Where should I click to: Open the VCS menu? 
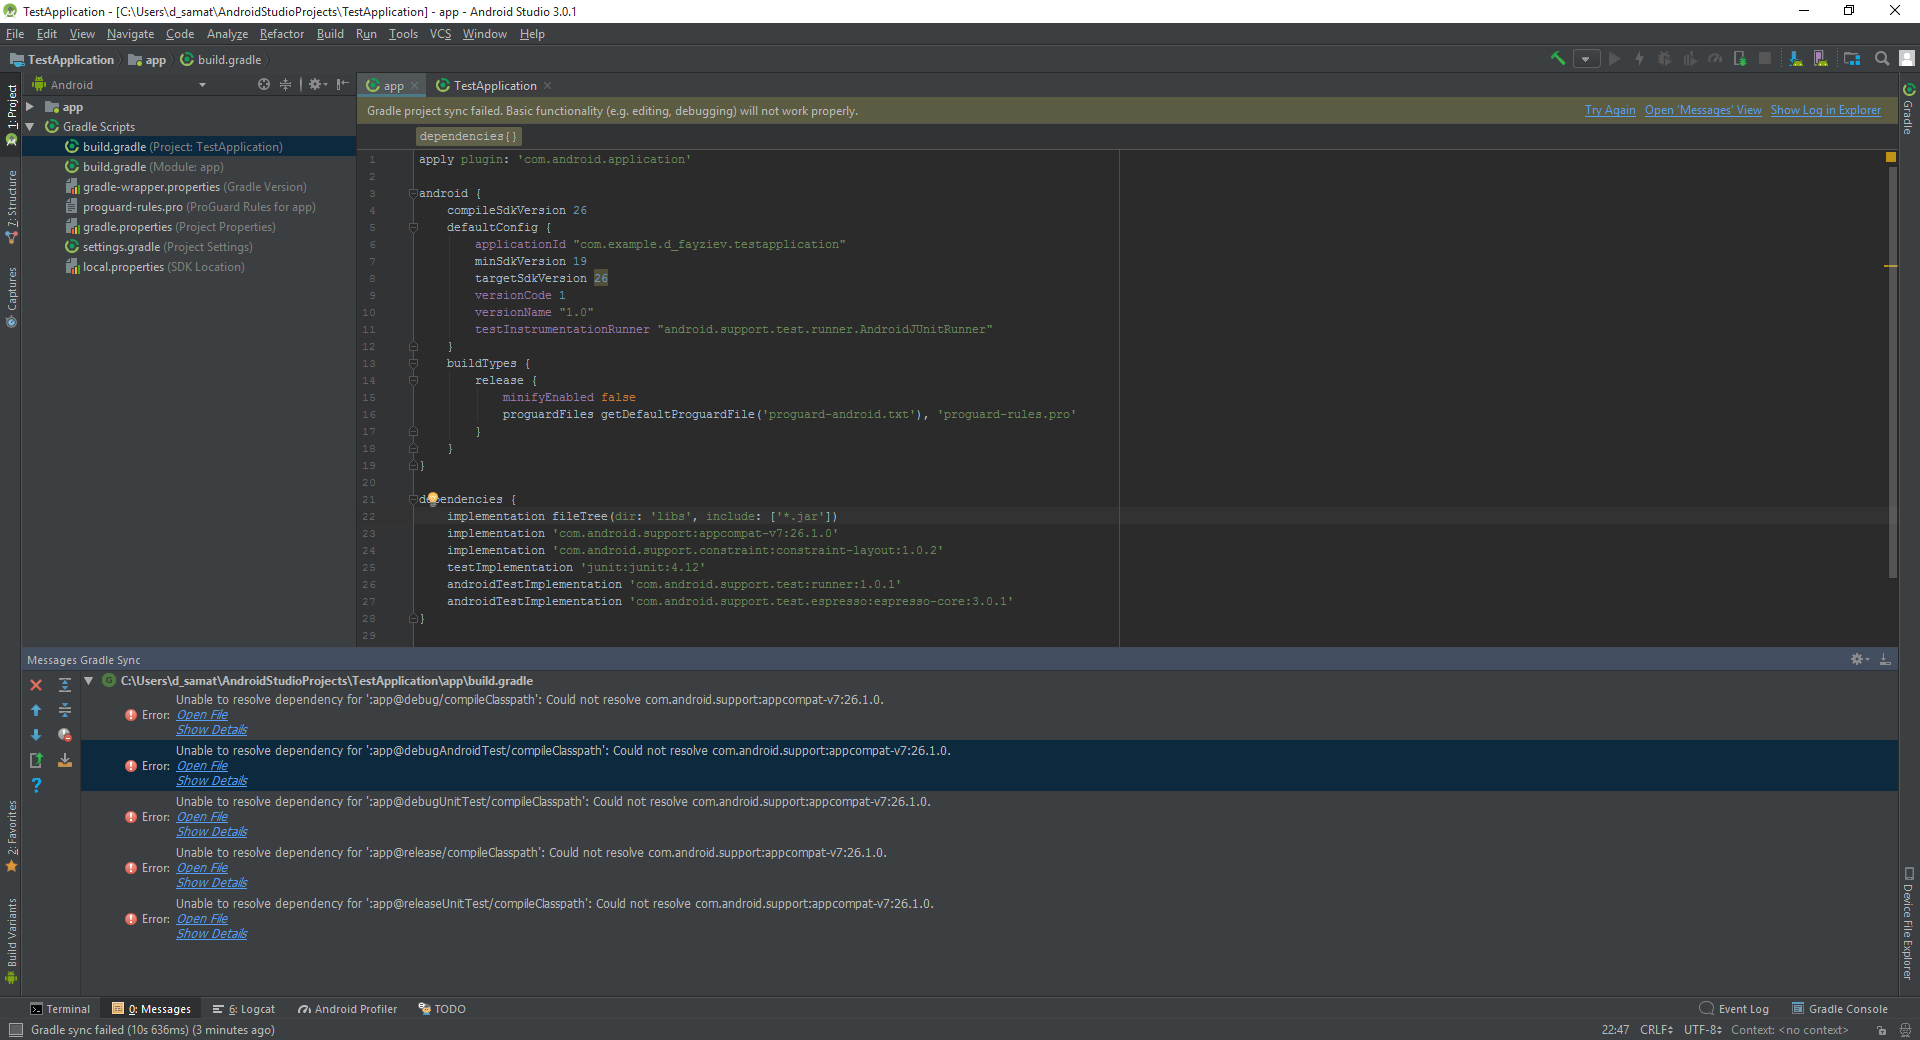pyautogui.click(x=440, y=34)
